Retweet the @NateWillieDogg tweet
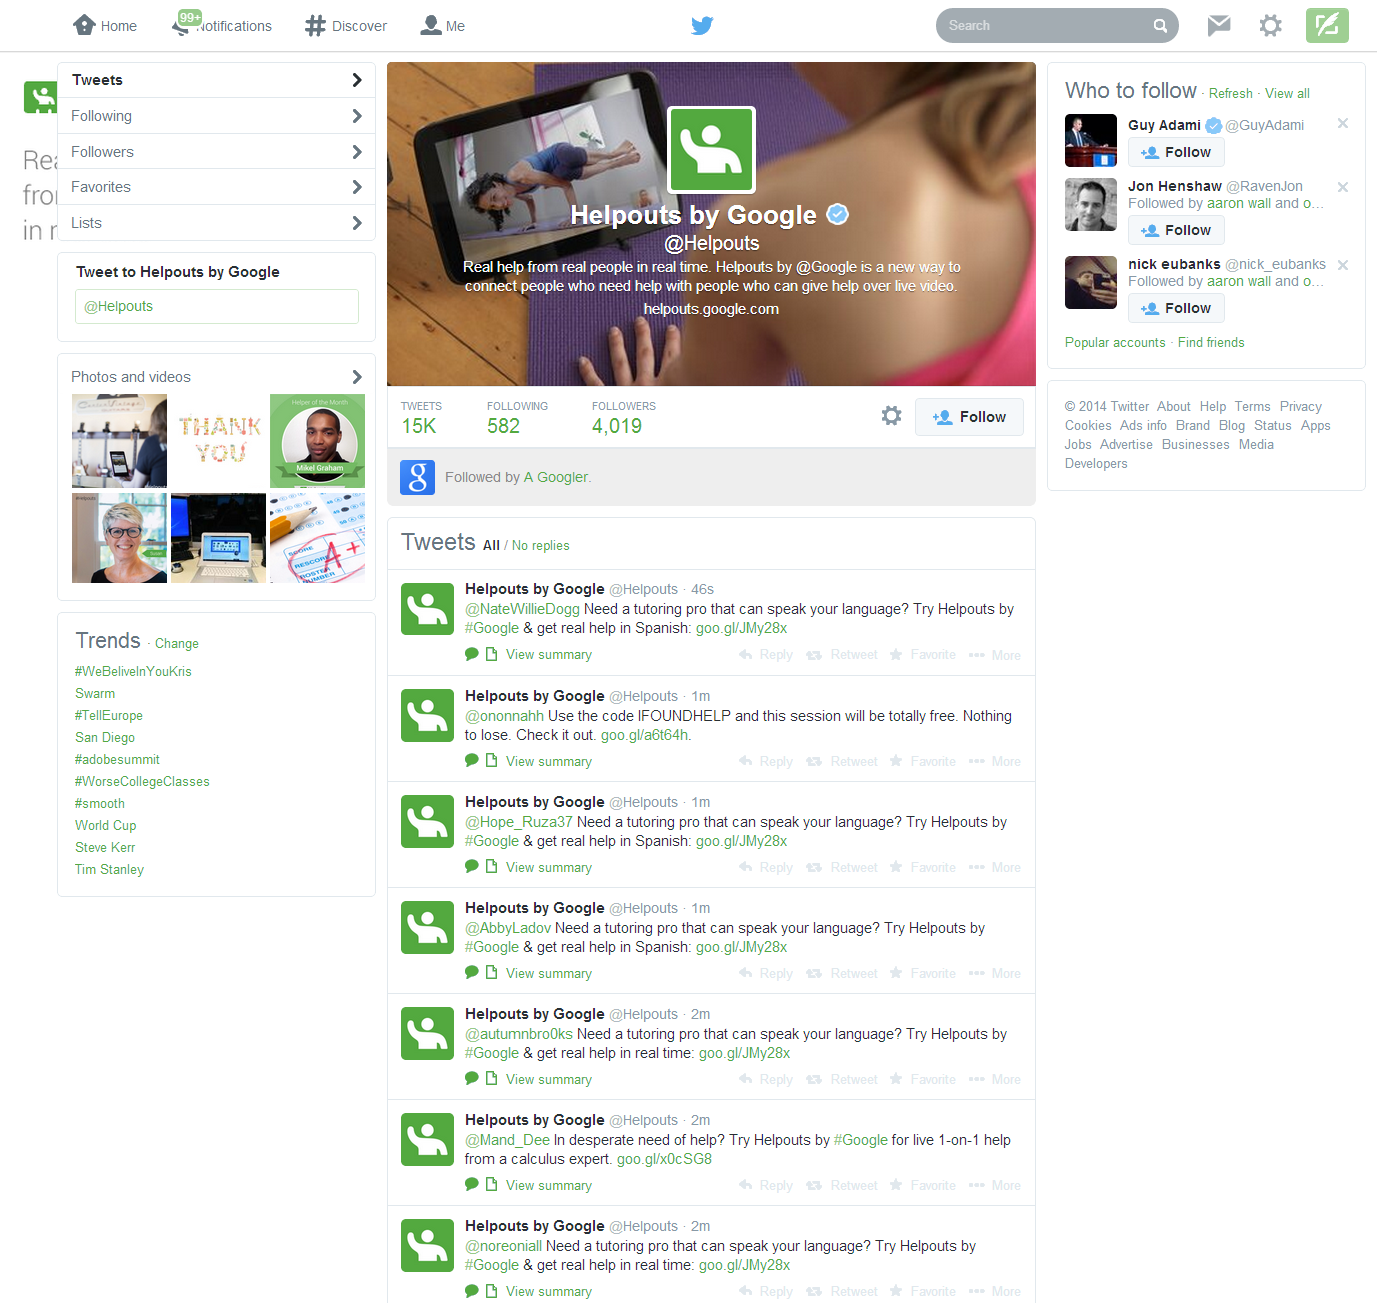 pos(842,655)
